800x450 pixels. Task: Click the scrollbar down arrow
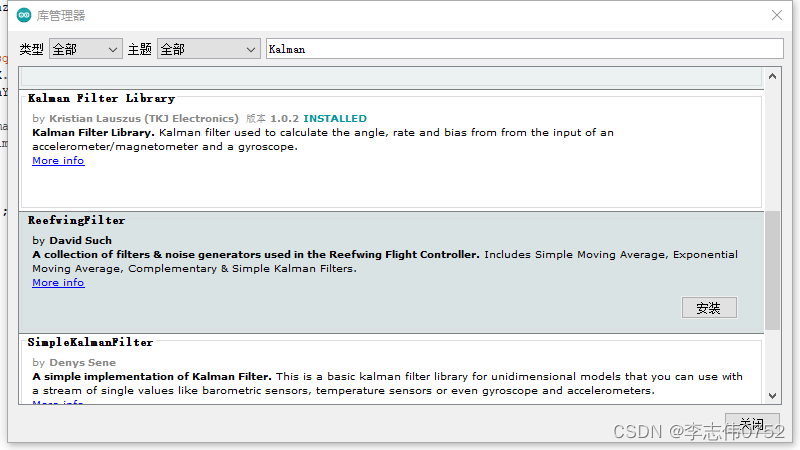point(772,395)
